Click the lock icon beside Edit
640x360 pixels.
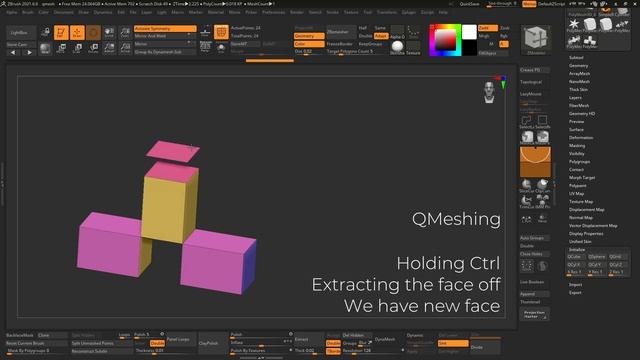click(x=45, y=33)
